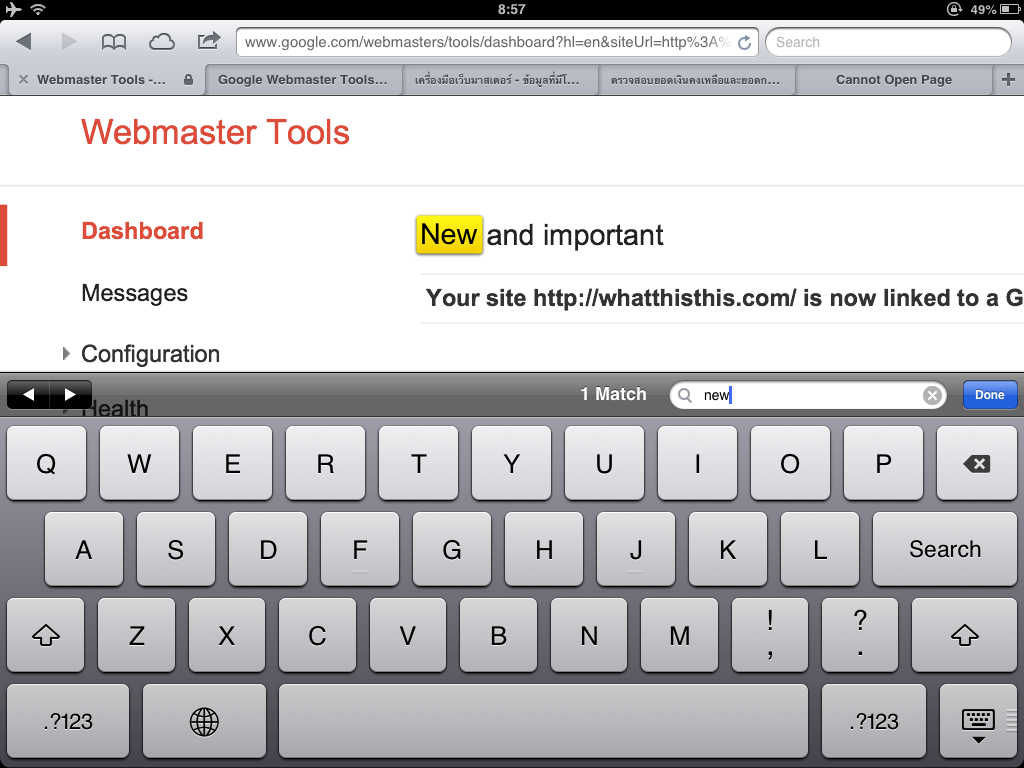Dismiss the keyboard using the hide keyboard key
Viewport: 1024px width, 768px height.
(978, 721)
